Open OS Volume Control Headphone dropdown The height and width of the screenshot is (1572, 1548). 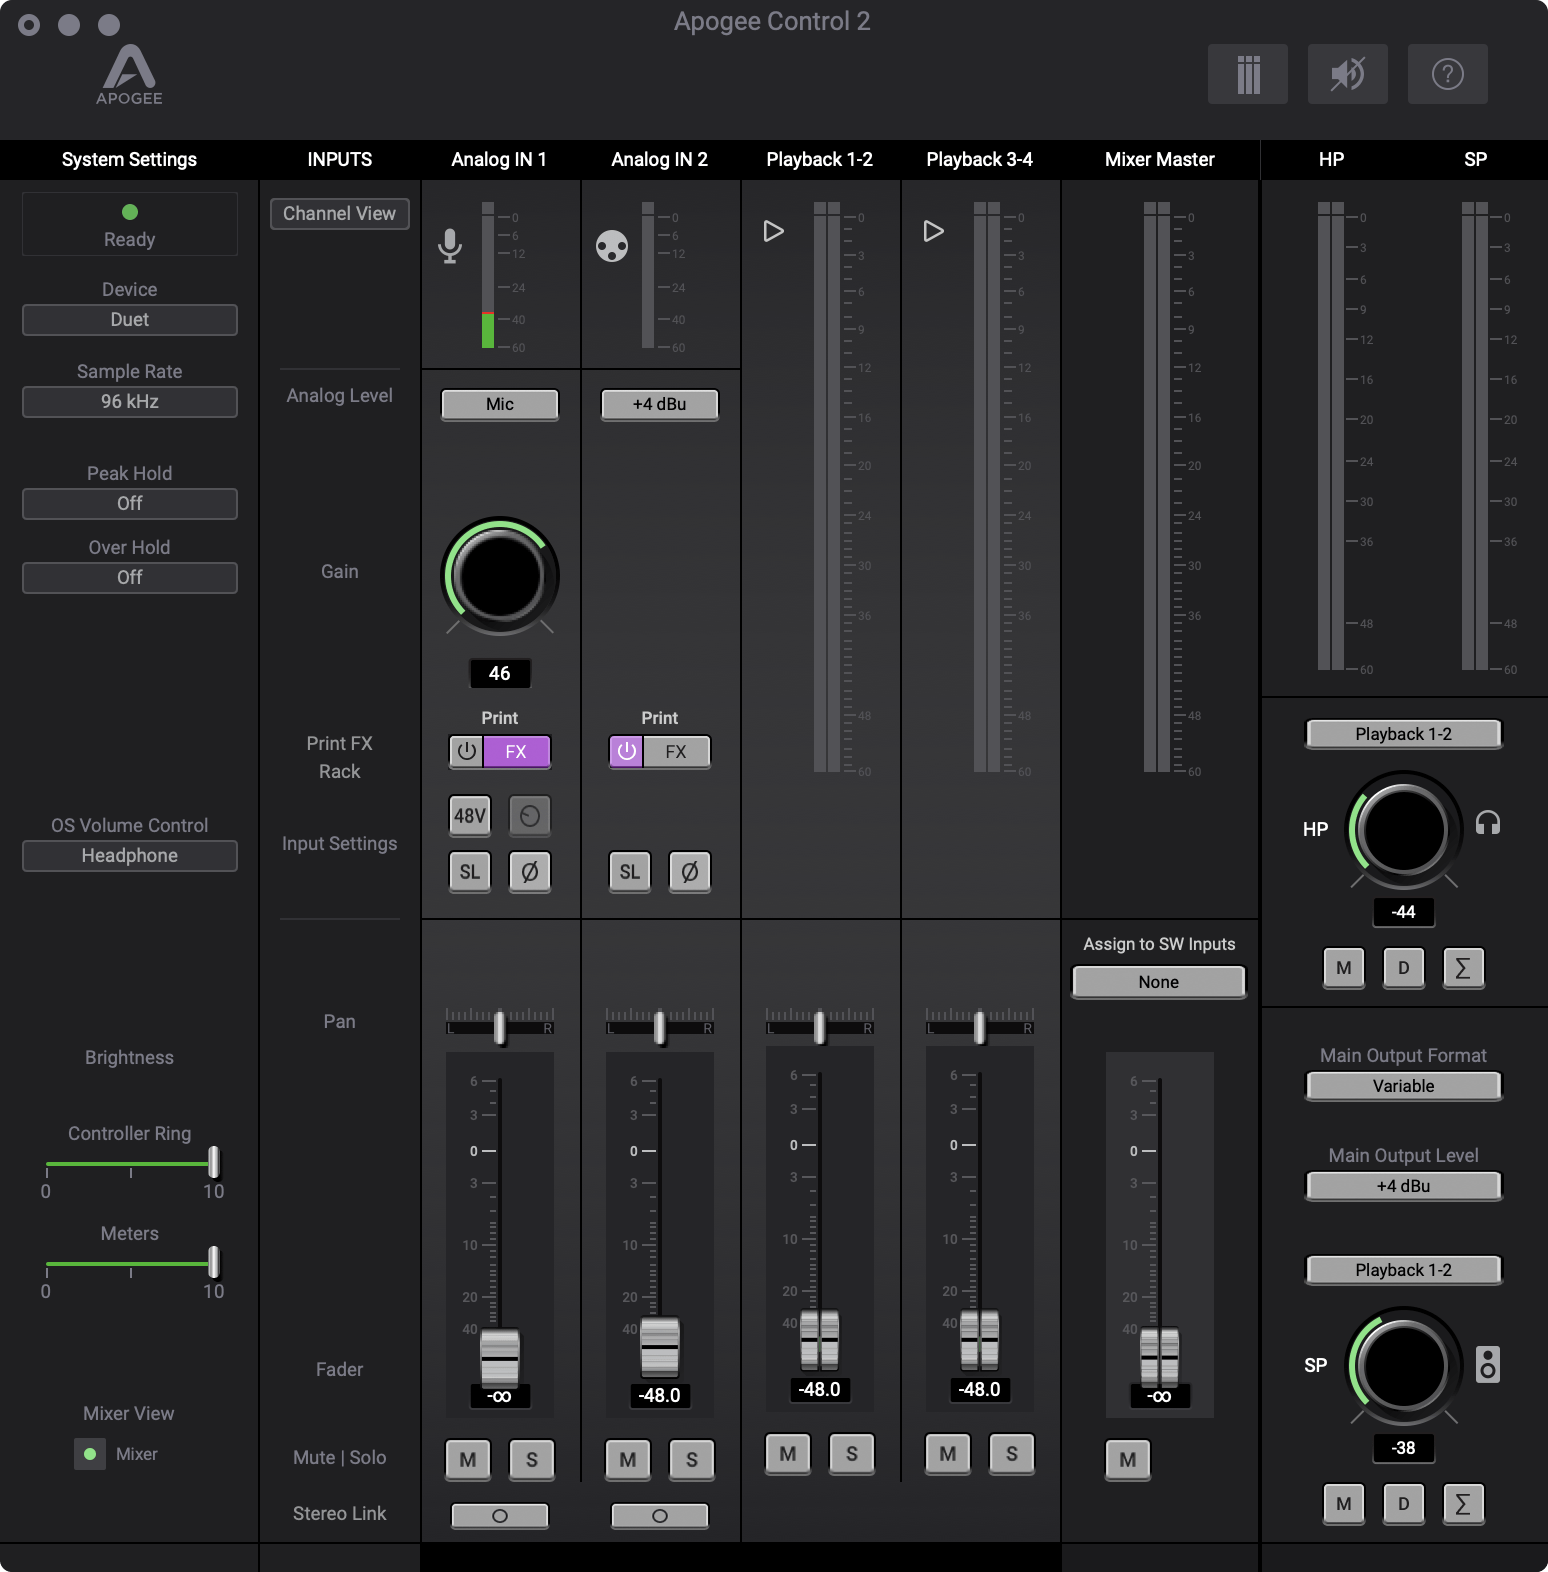(x=130, y=856)
